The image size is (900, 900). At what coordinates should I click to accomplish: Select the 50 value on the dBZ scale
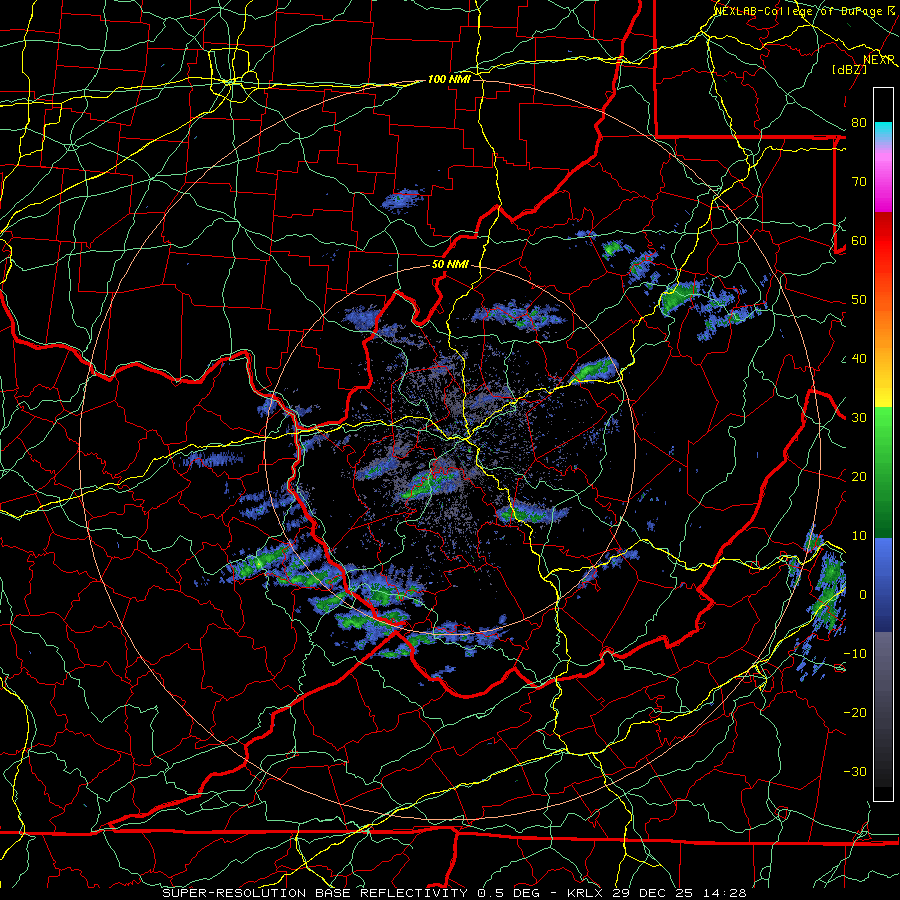[x=859, y=300]
